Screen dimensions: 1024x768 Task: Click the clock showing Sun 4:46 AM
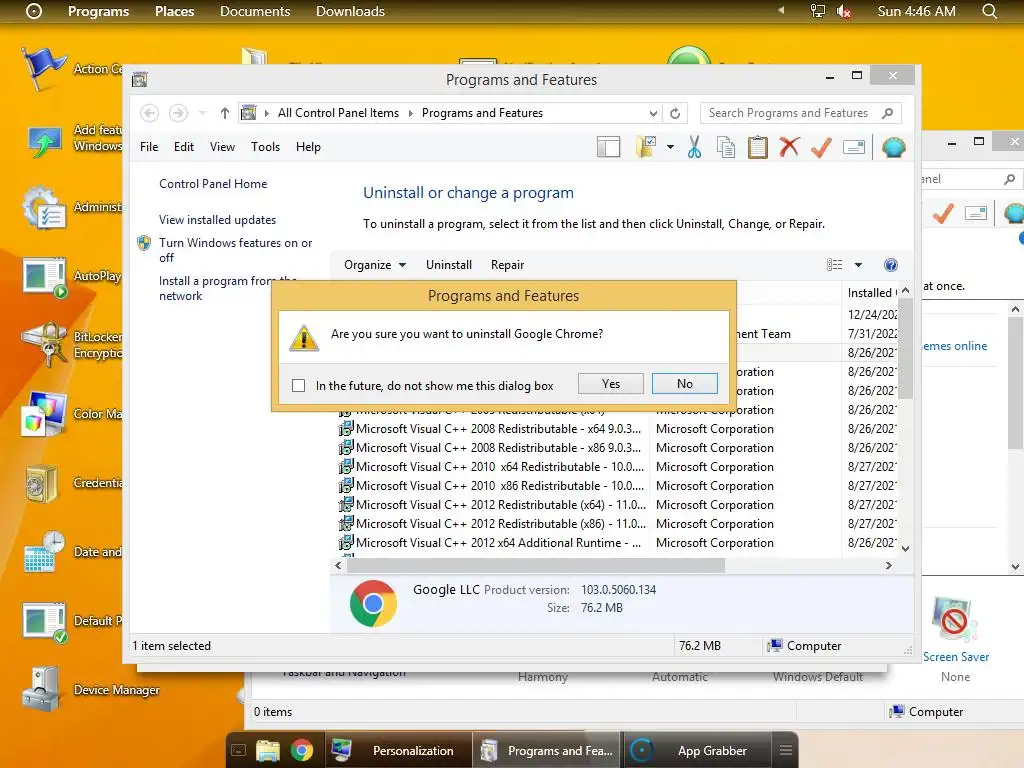(916, 11)
